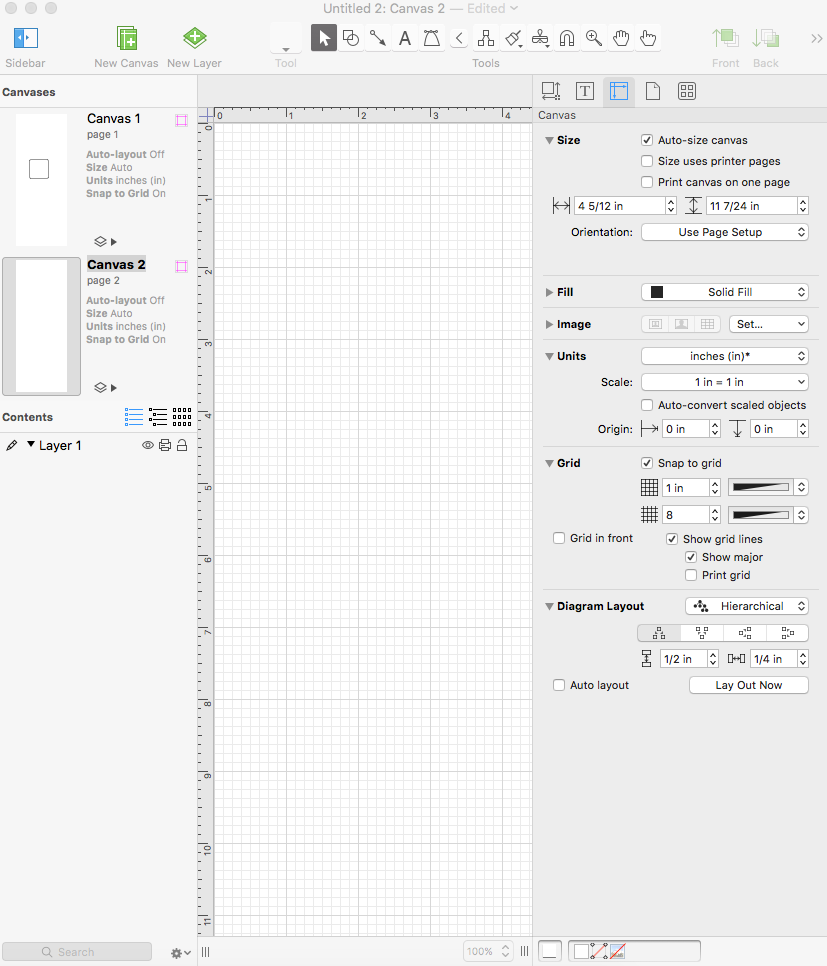This screenshot has width=827, height=966.
Task: Select the Line tool
Action: [378, 38]
